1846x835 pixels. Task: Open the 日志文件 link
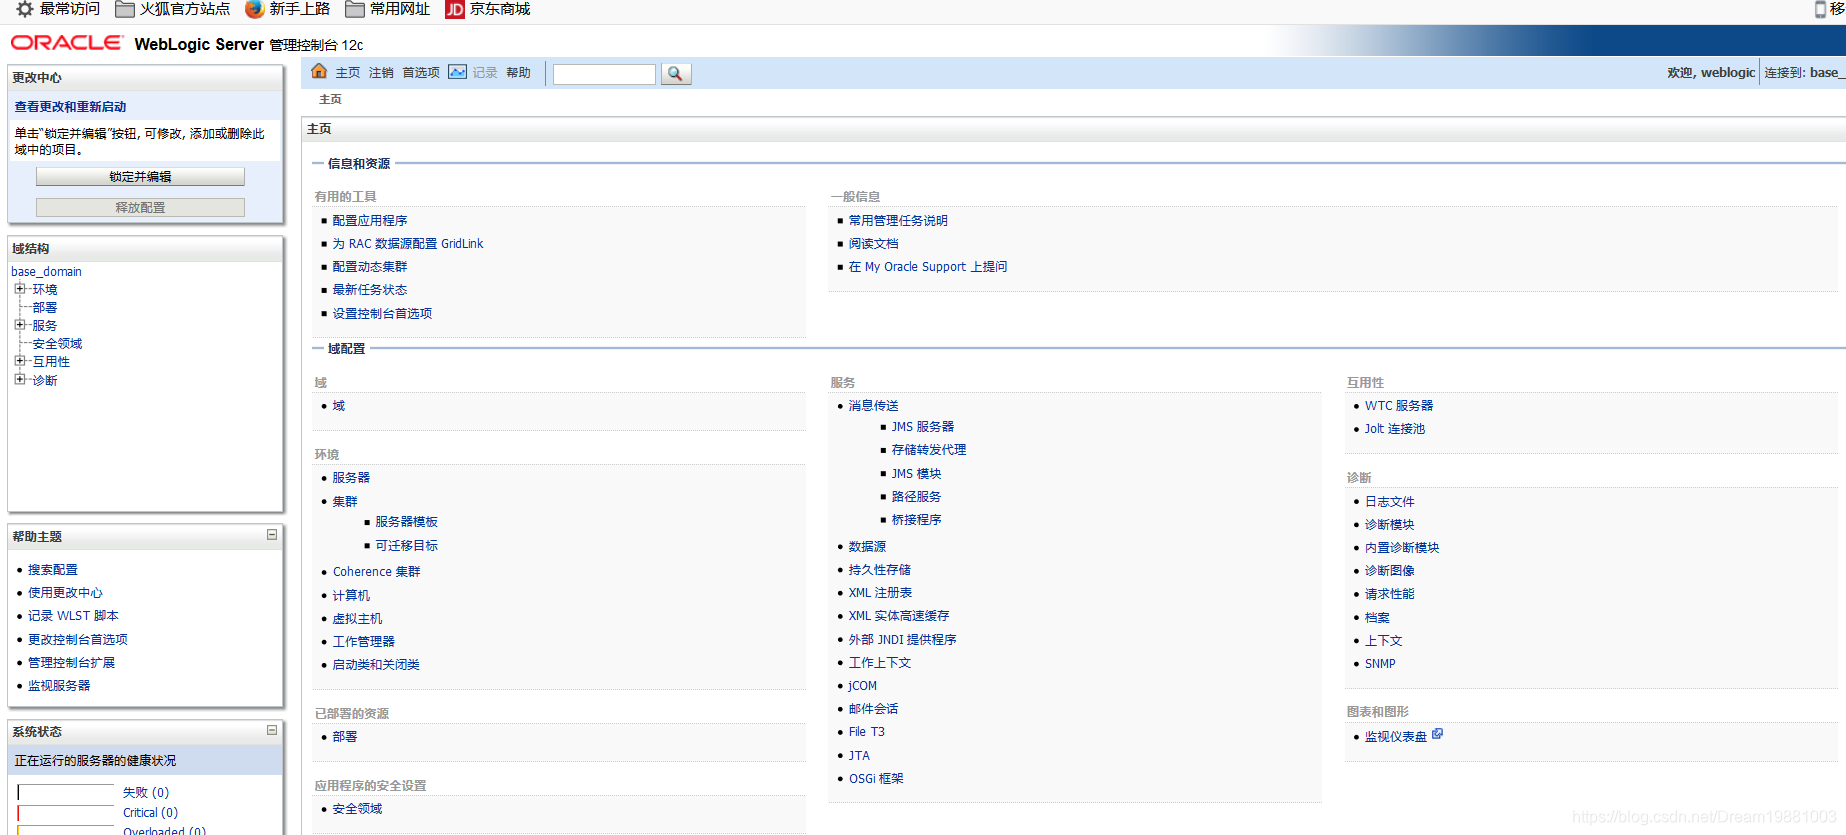(1390, 501)
